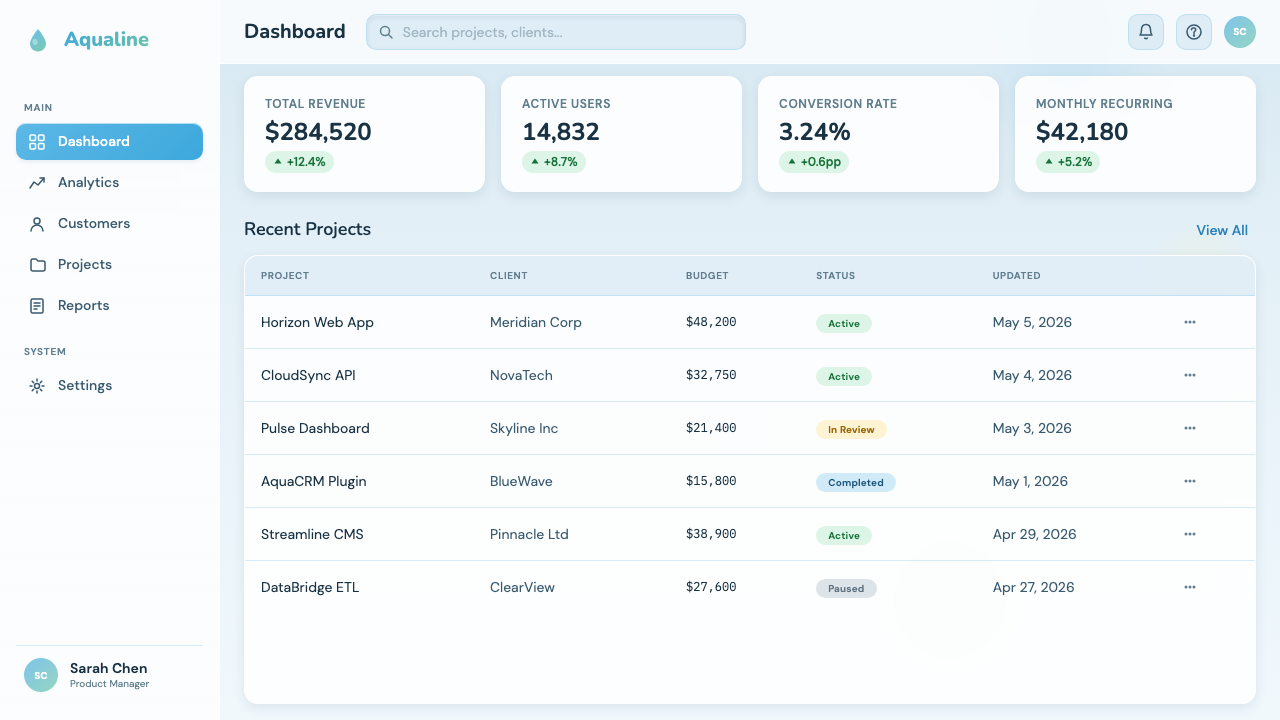Image resolution: width=1280 pixels, height=720 pixels.
Task: Open the notifications bell icon
Action: coord(1146,32)
